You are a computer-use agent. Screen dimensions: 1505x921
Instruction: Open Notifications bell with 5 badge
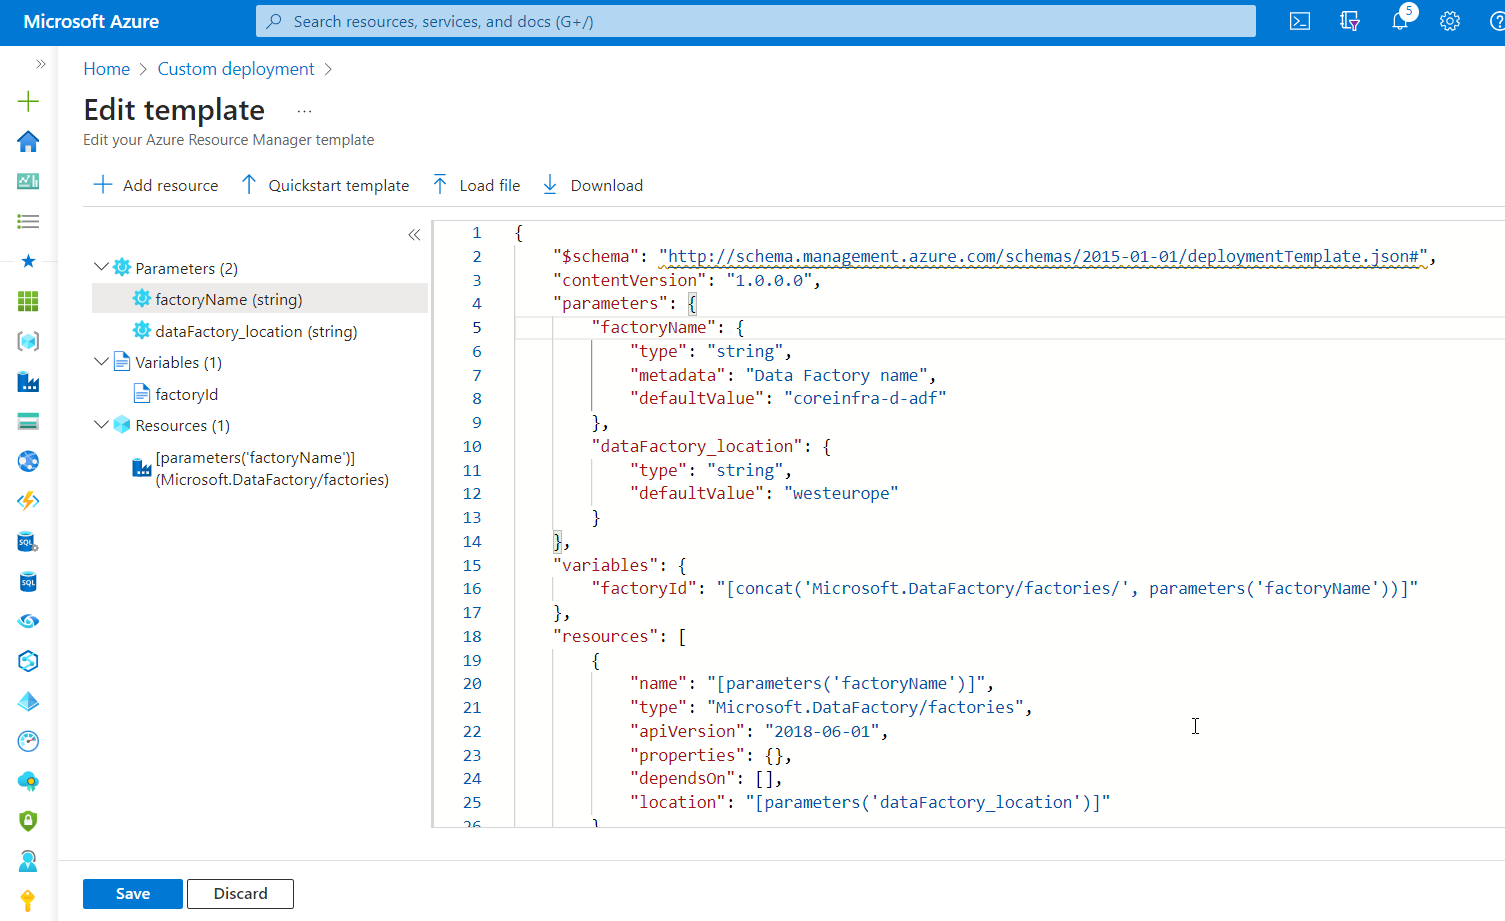coord(1401,20)
